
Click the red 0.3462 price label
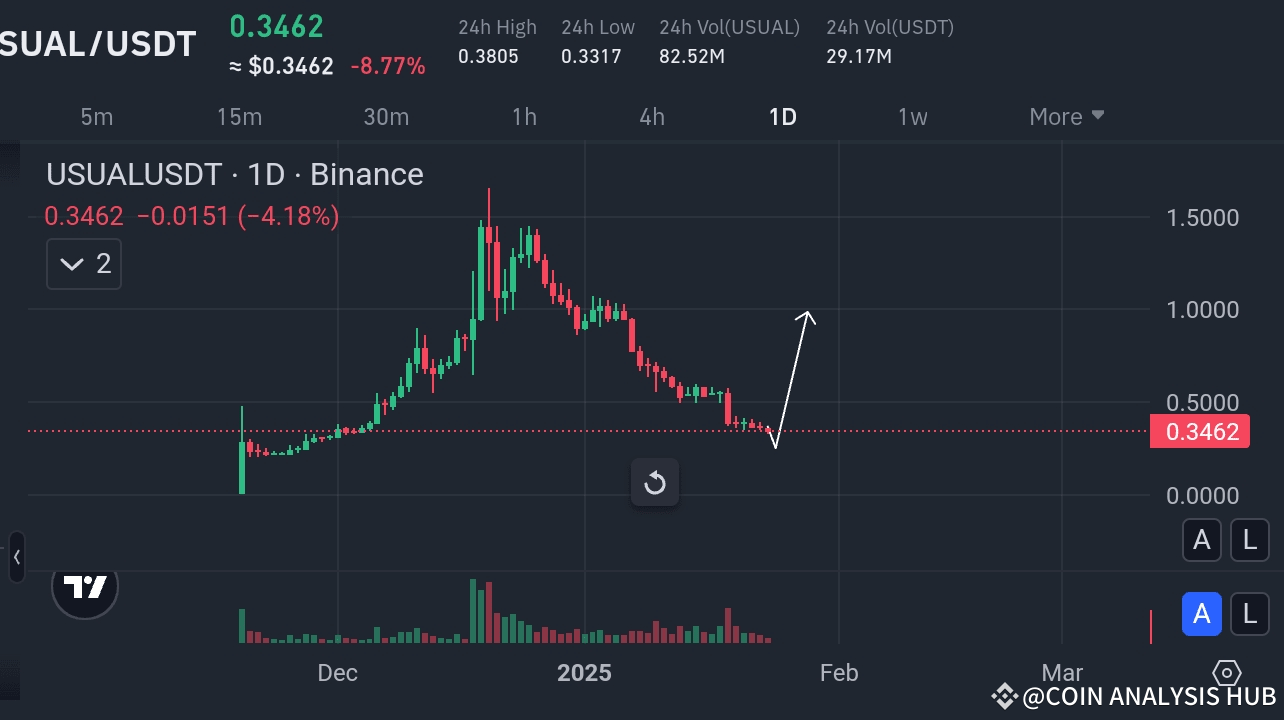[x=1200, y=431]
